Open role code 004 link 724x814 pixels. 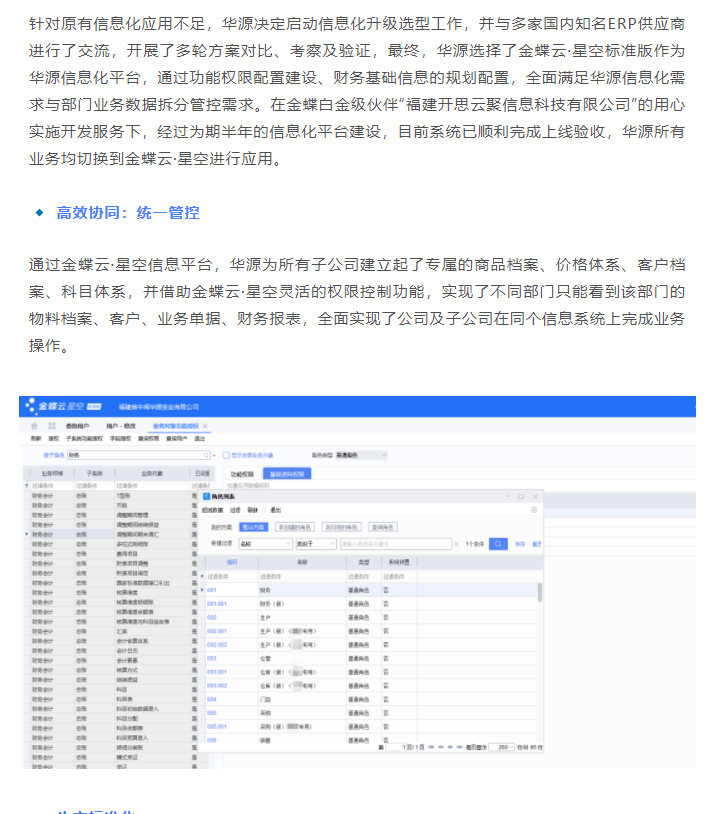pyautogui.click(x=212, y=699)
